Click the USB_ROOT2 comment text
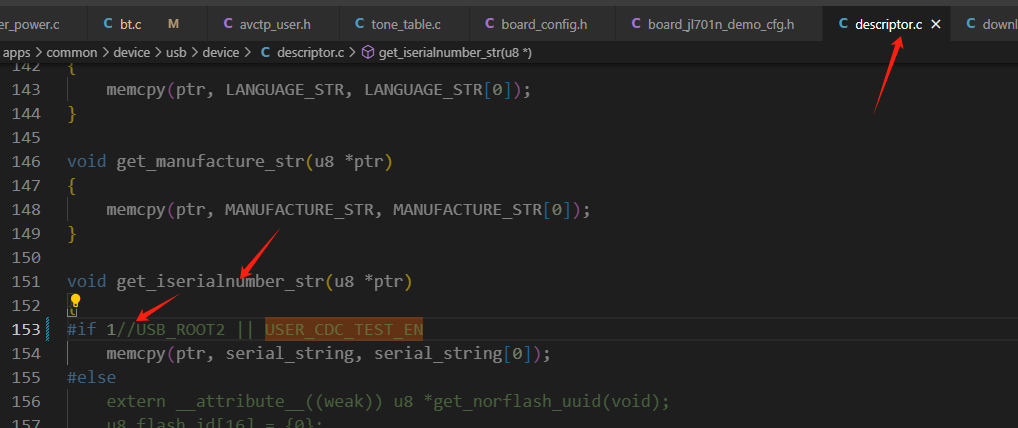The height and width of the screenshot is (428, 1018). 180,329
